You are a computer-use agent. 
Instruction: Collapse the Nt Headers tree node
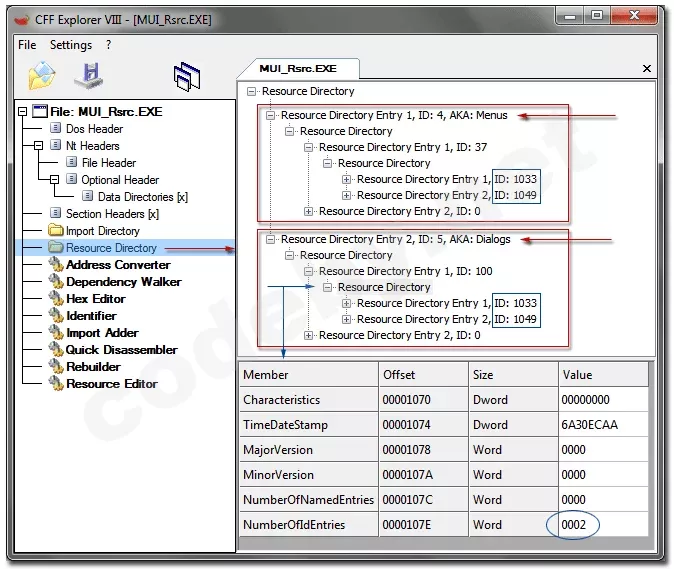click(x=38, y=146)
